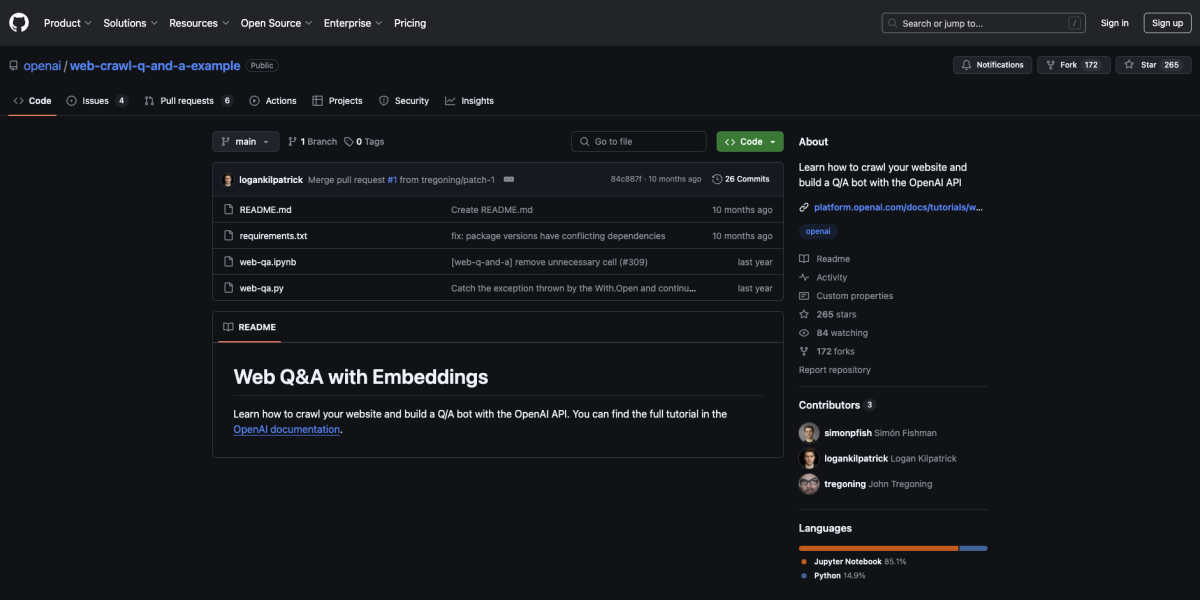Viewport: 1200px width, 600px height.
Task: Switch to the Issues tab
Action: point(96,101)
